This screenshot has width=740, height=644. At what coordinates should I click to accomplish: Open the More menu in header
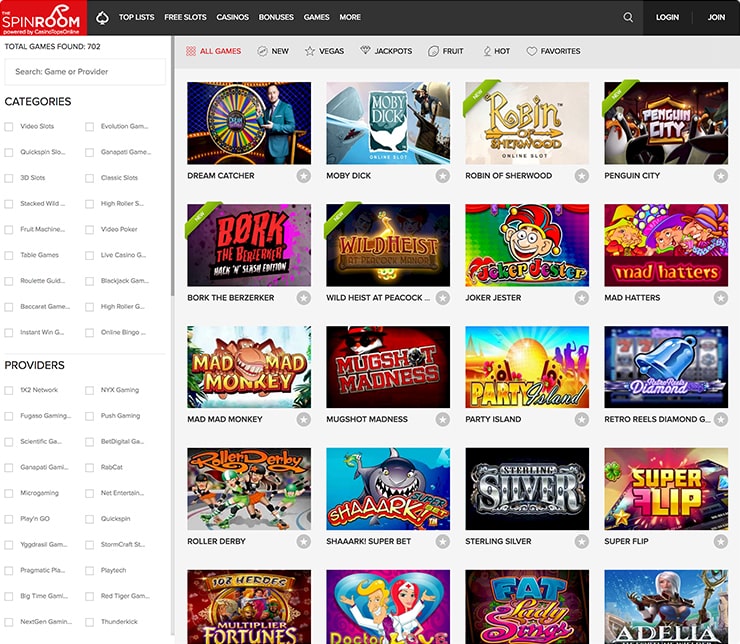click(x=350, y=17)
